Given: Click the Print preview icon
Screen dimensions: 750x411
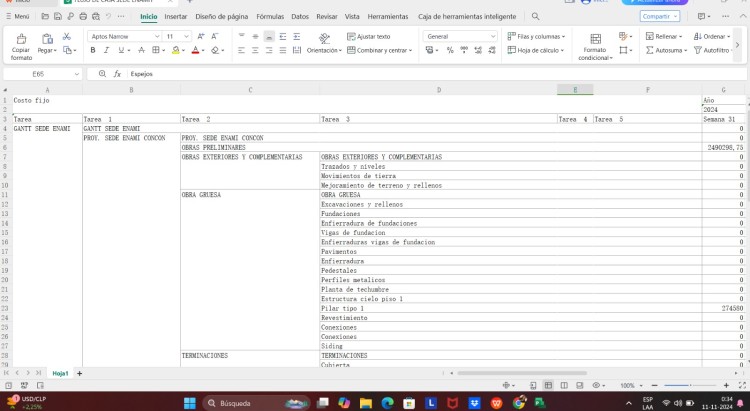Looking at the screenshot, I should (96, 16).
